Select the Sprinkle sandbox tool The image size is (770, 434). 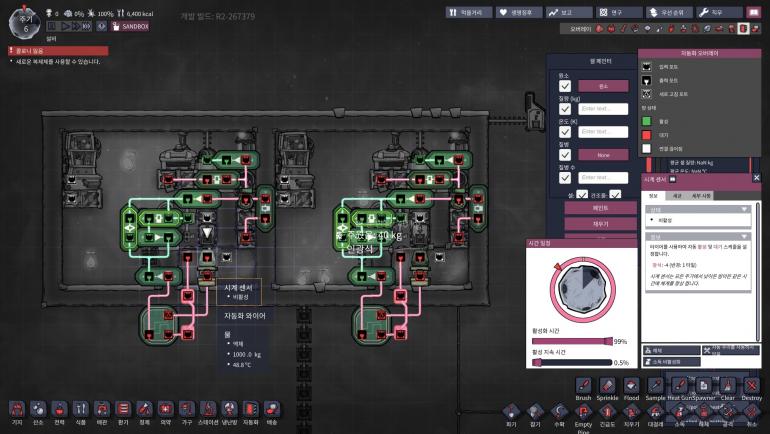[607, 385]
